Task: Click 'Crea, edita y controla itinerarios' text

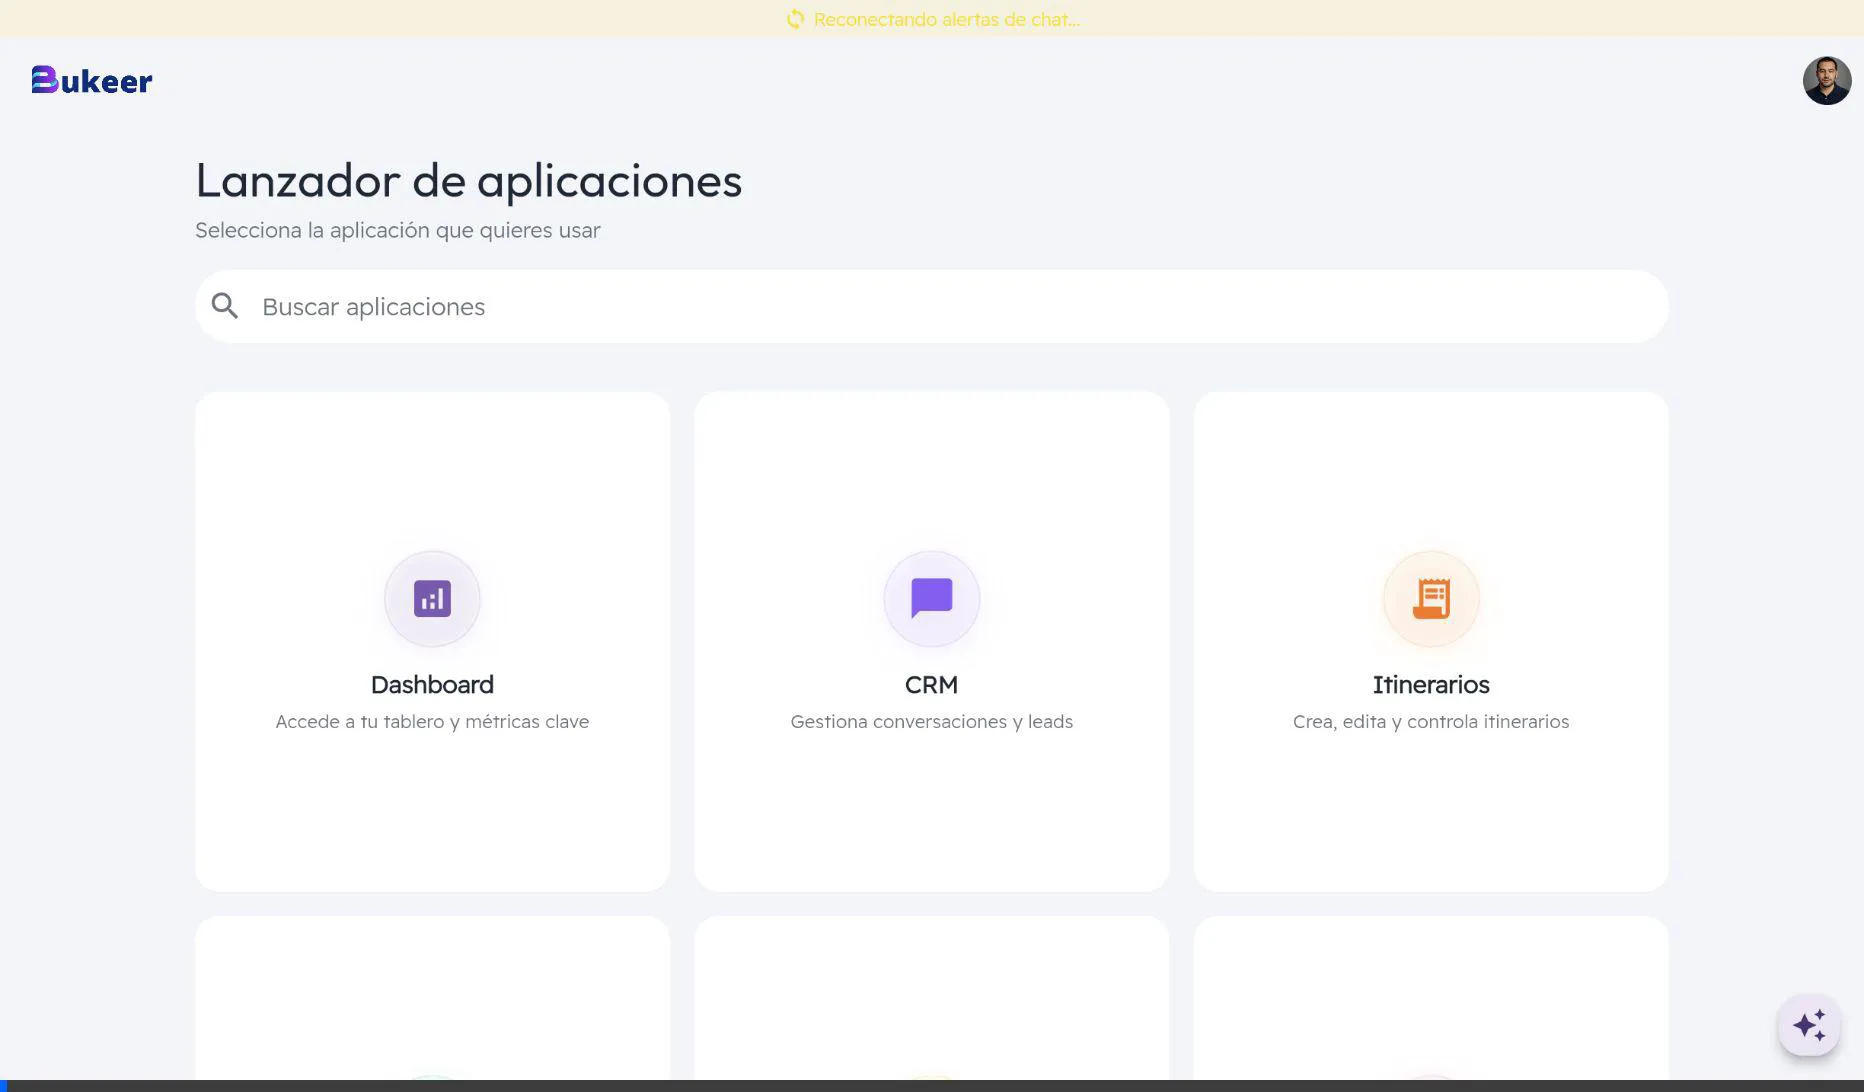Action: [x=1430, y=722]
